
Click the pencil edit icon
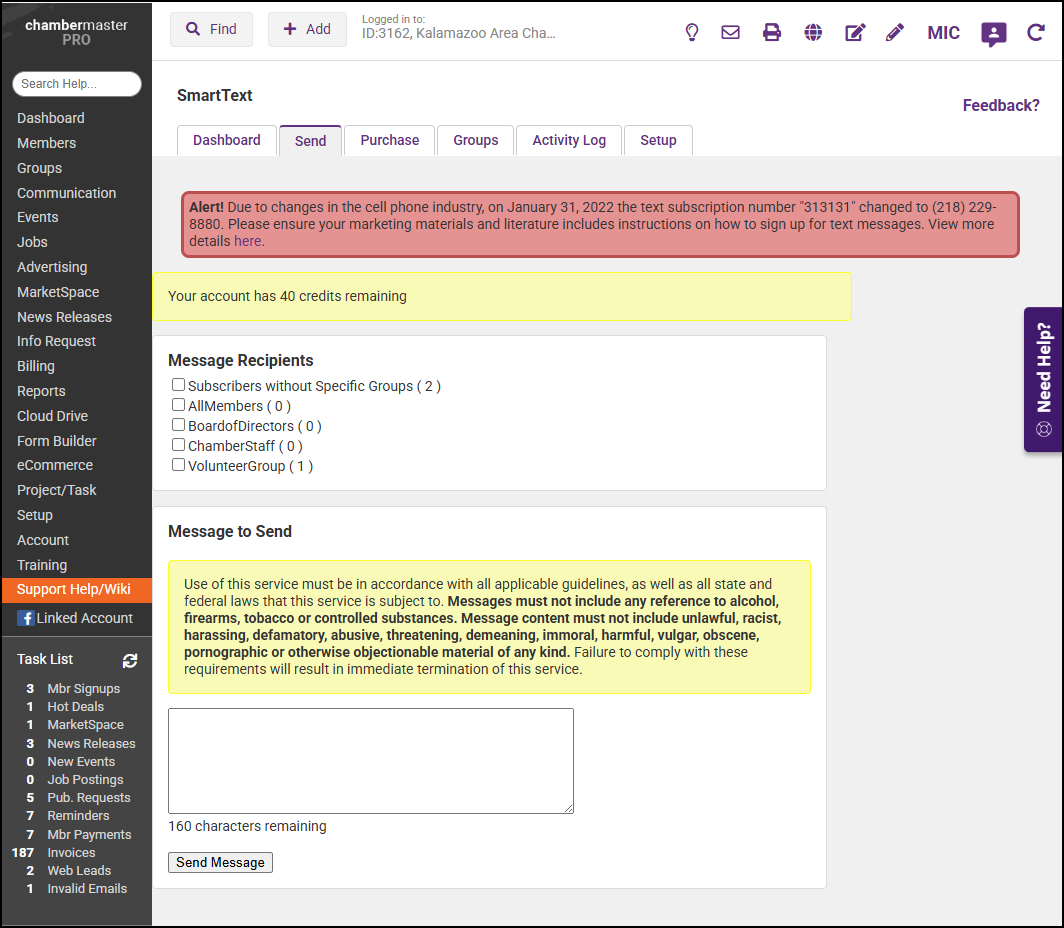(895, 32)
